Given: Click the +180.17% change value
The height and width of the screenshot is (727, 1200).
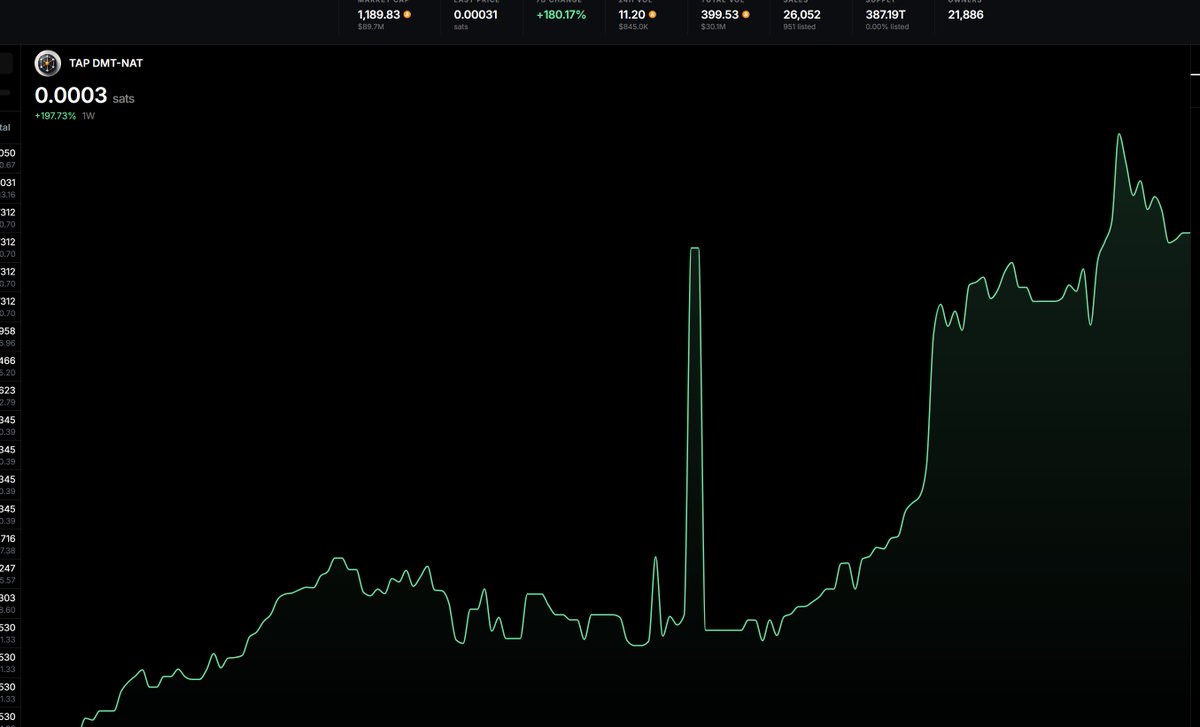Looking at the screenshot, I should coord(561,15).
